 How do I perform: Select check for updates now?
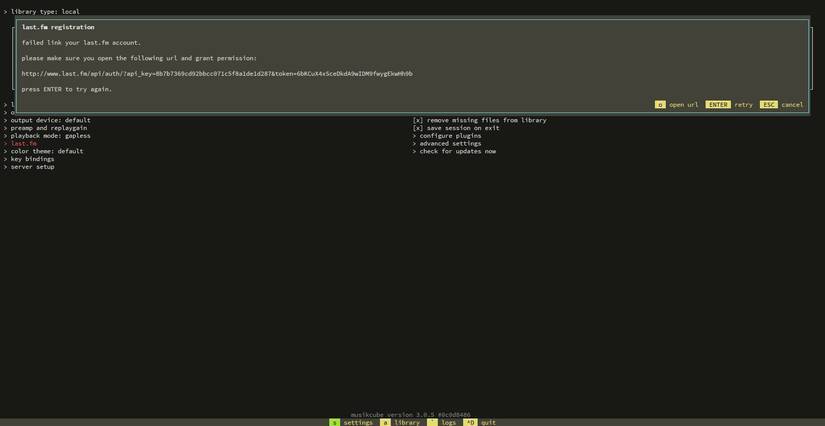pos(454,151)
